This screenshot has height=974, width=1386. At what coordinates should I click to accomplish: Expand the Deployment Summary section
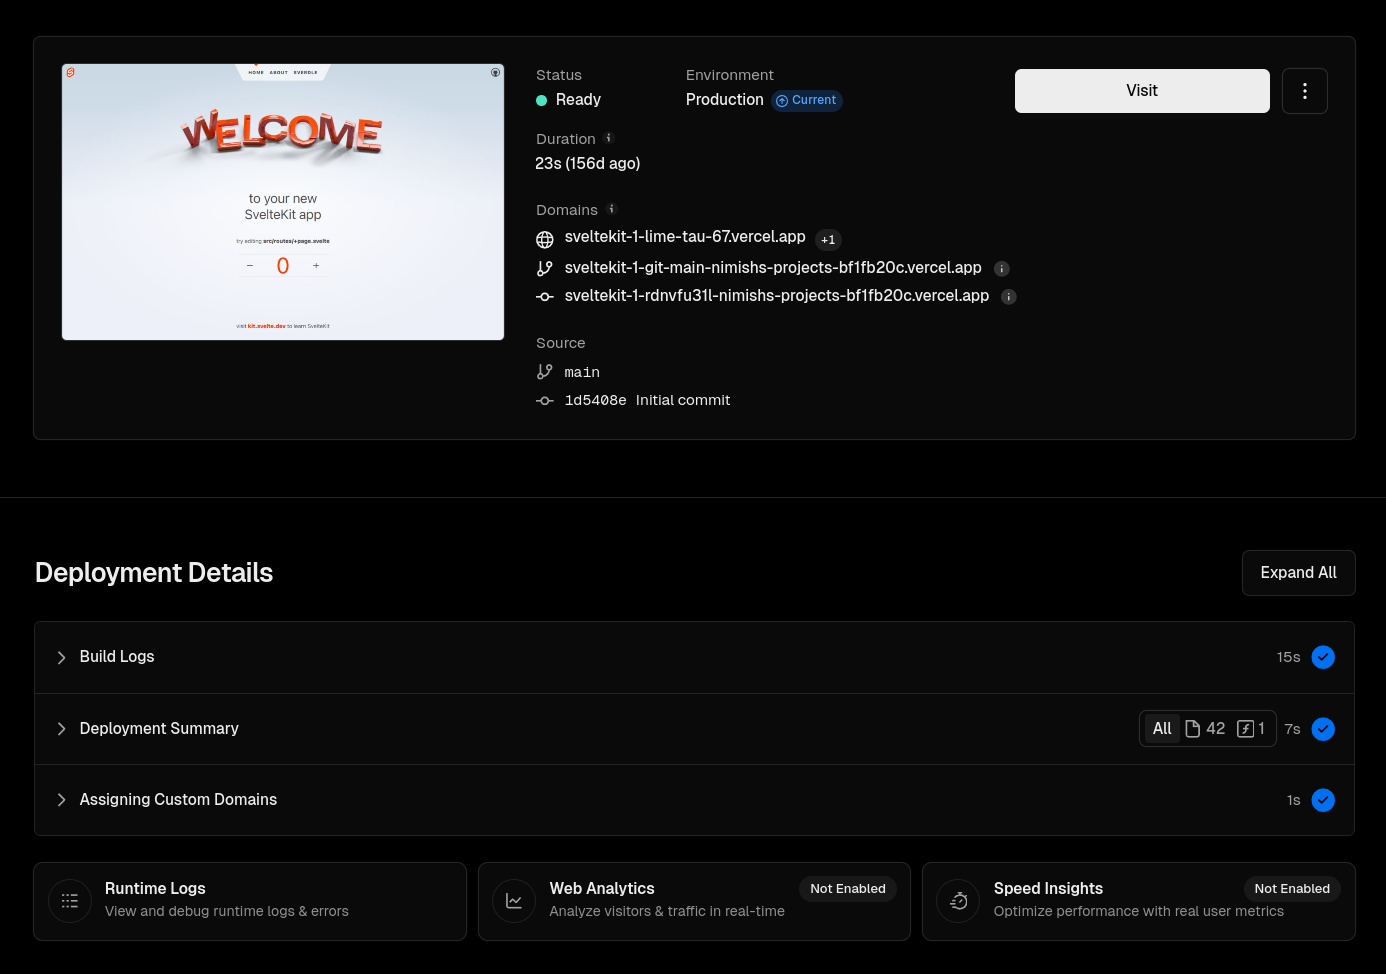click(158, 729)
